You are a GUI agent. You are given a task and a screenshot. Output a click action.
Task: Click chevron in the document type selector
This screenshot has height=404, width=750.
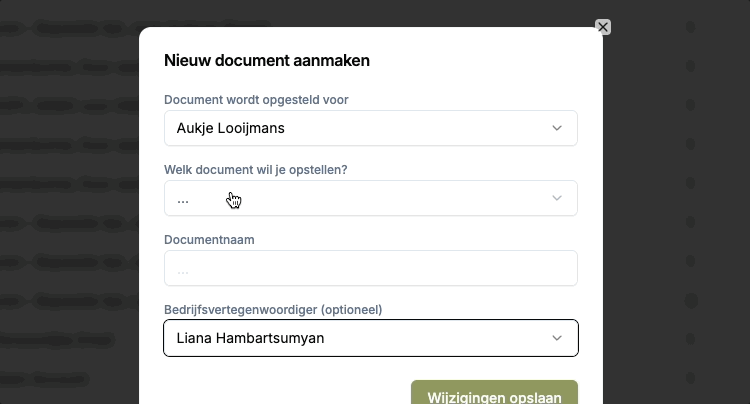pos(557,198)
